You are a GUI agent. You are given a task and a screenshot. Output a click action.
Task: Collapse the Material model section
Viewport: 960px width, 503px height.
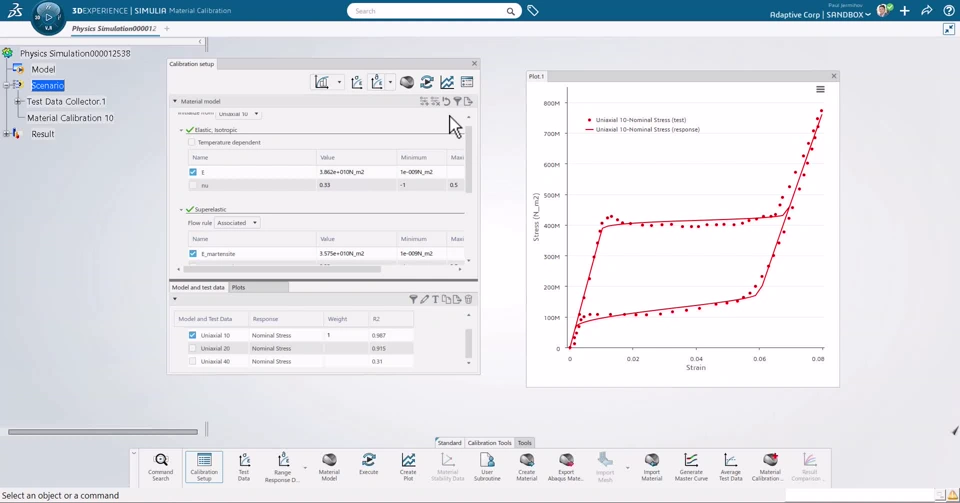(174, 102)
